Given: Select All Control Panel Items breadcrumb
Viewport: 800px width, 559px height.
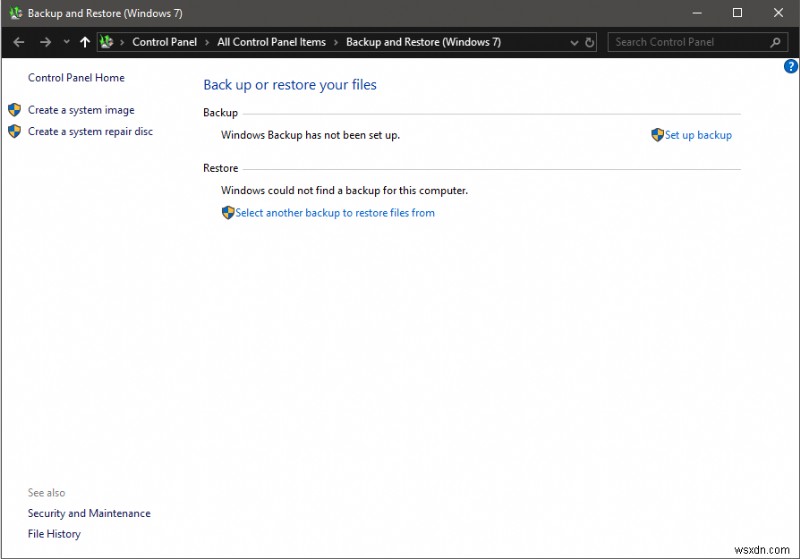Looking at the screenshot, I should pos(271,42).
